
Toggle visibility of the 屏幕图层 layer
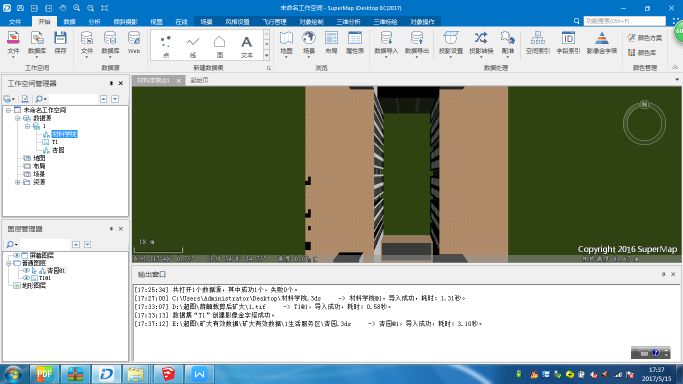point(16,256)
